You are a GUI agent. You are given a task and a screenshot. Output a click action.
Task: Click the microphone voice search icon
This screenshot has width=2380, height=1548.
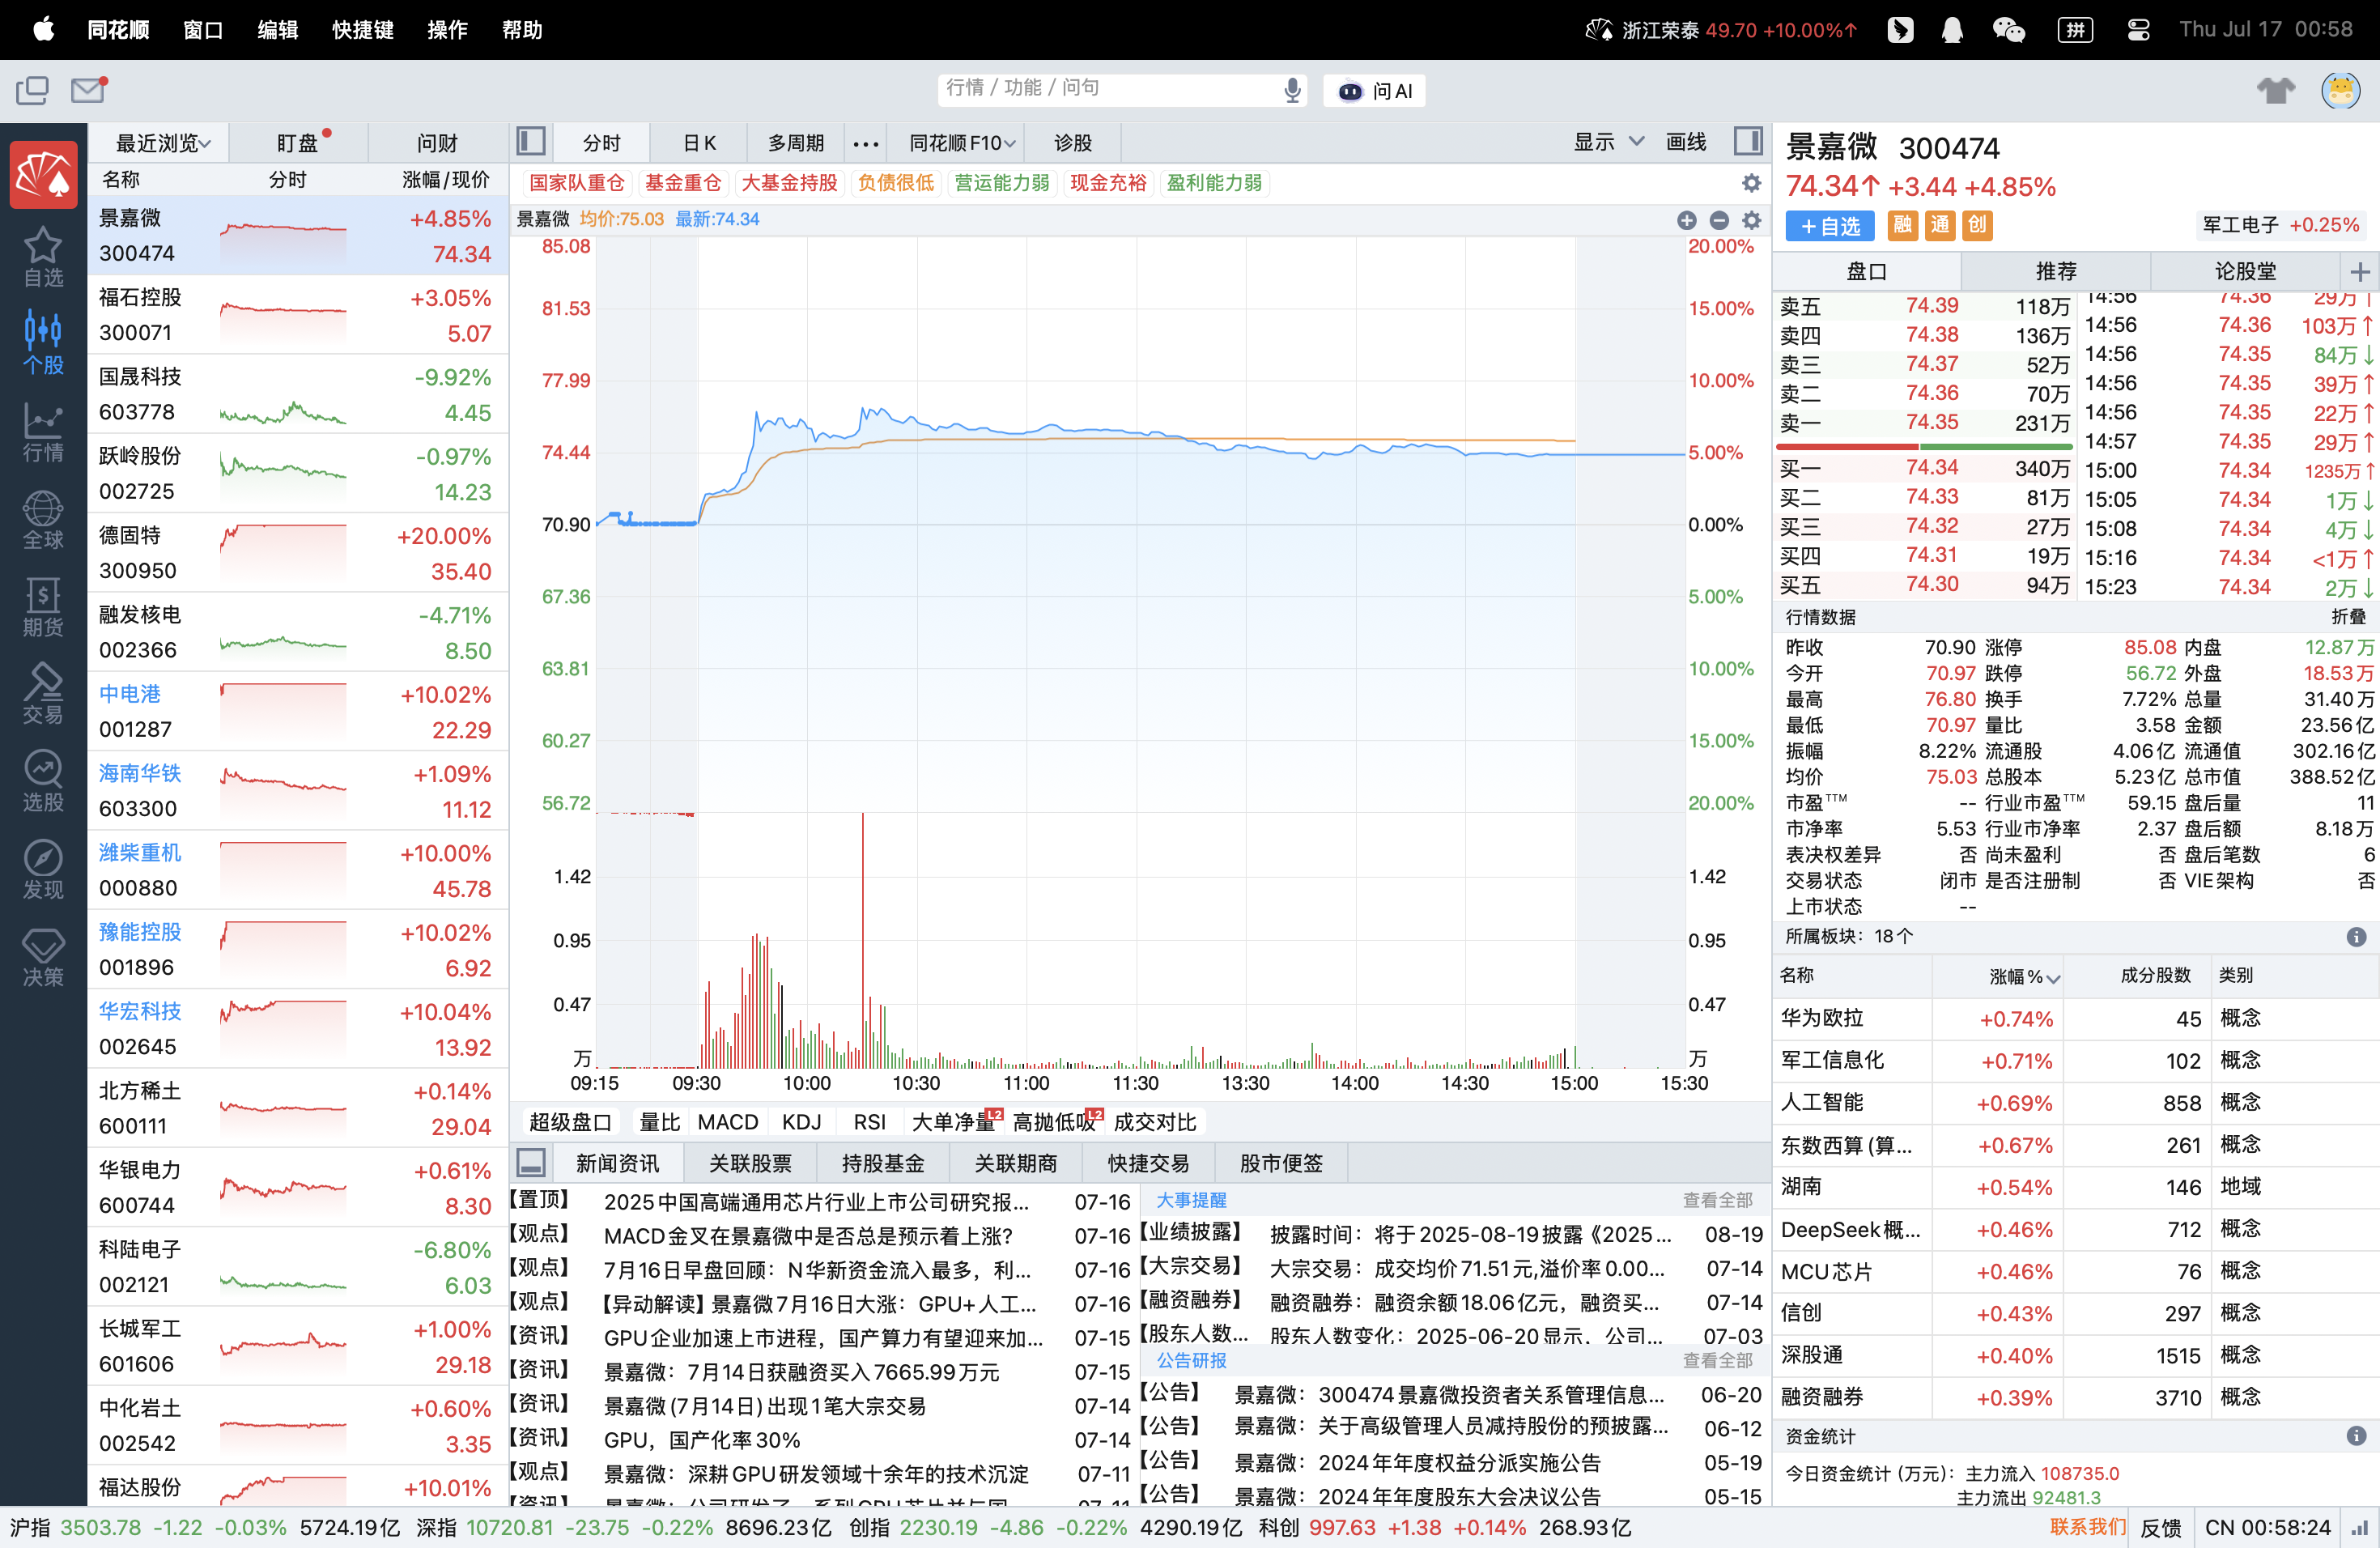pyautogui.click(x=1292, y=90)
